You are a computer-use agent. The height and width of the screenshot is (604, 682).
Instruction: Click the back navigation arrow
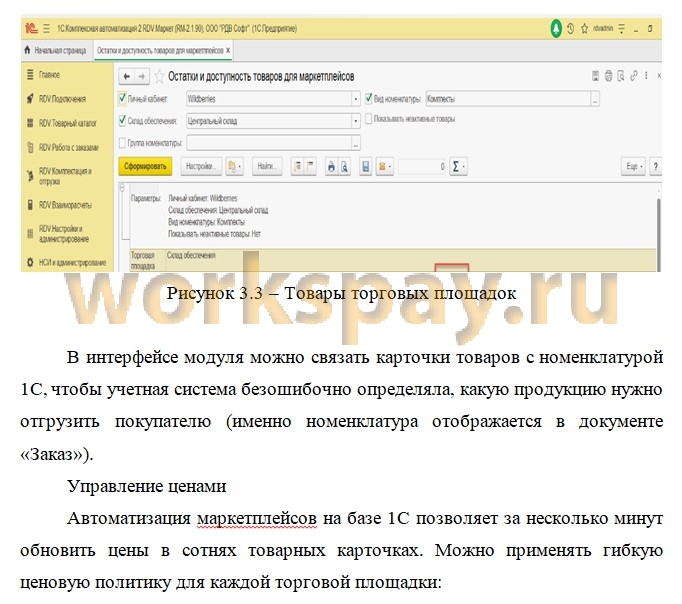click(127, 76)
